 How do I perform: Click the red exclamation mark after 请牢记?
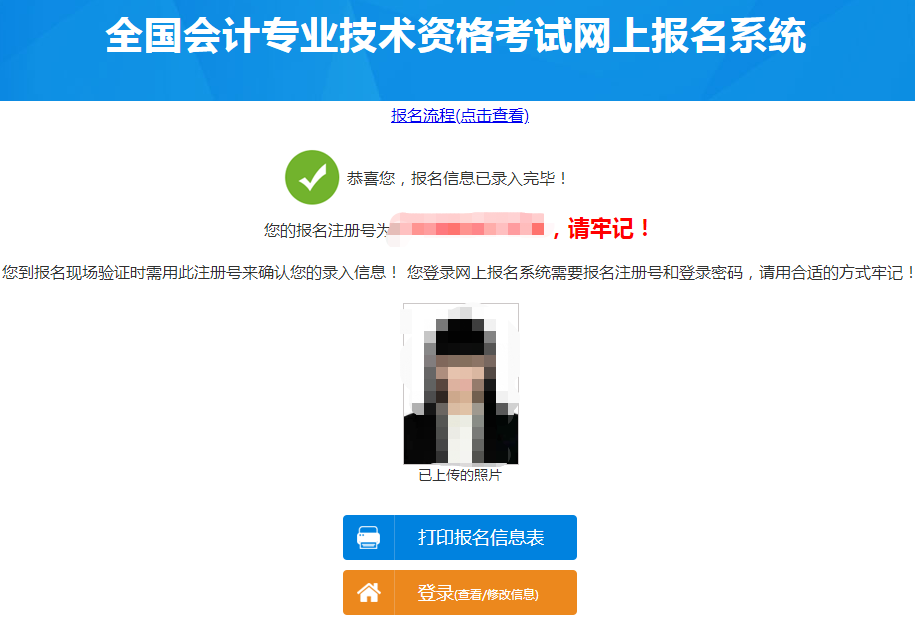(645, 228)
